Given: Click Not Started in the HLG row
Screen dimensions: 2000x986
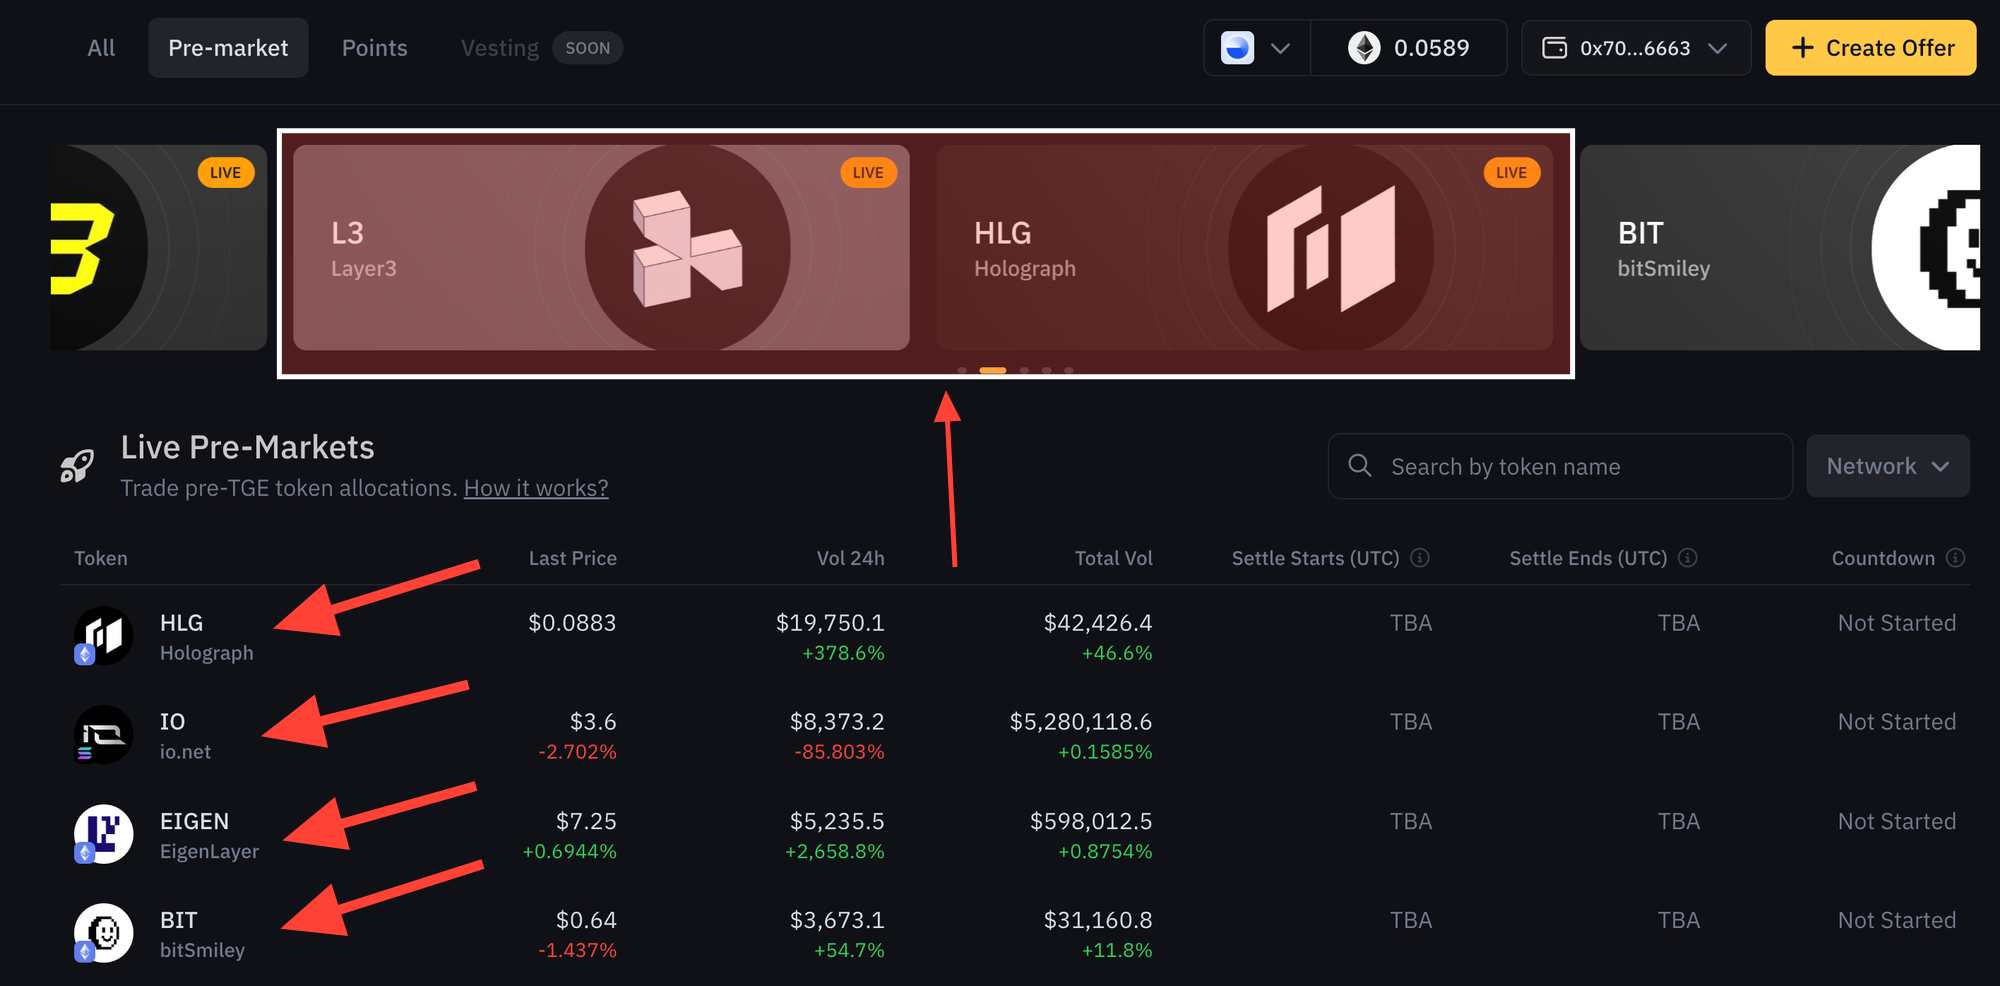Looking at the screenshot, I should click(x=1897, y=623).
